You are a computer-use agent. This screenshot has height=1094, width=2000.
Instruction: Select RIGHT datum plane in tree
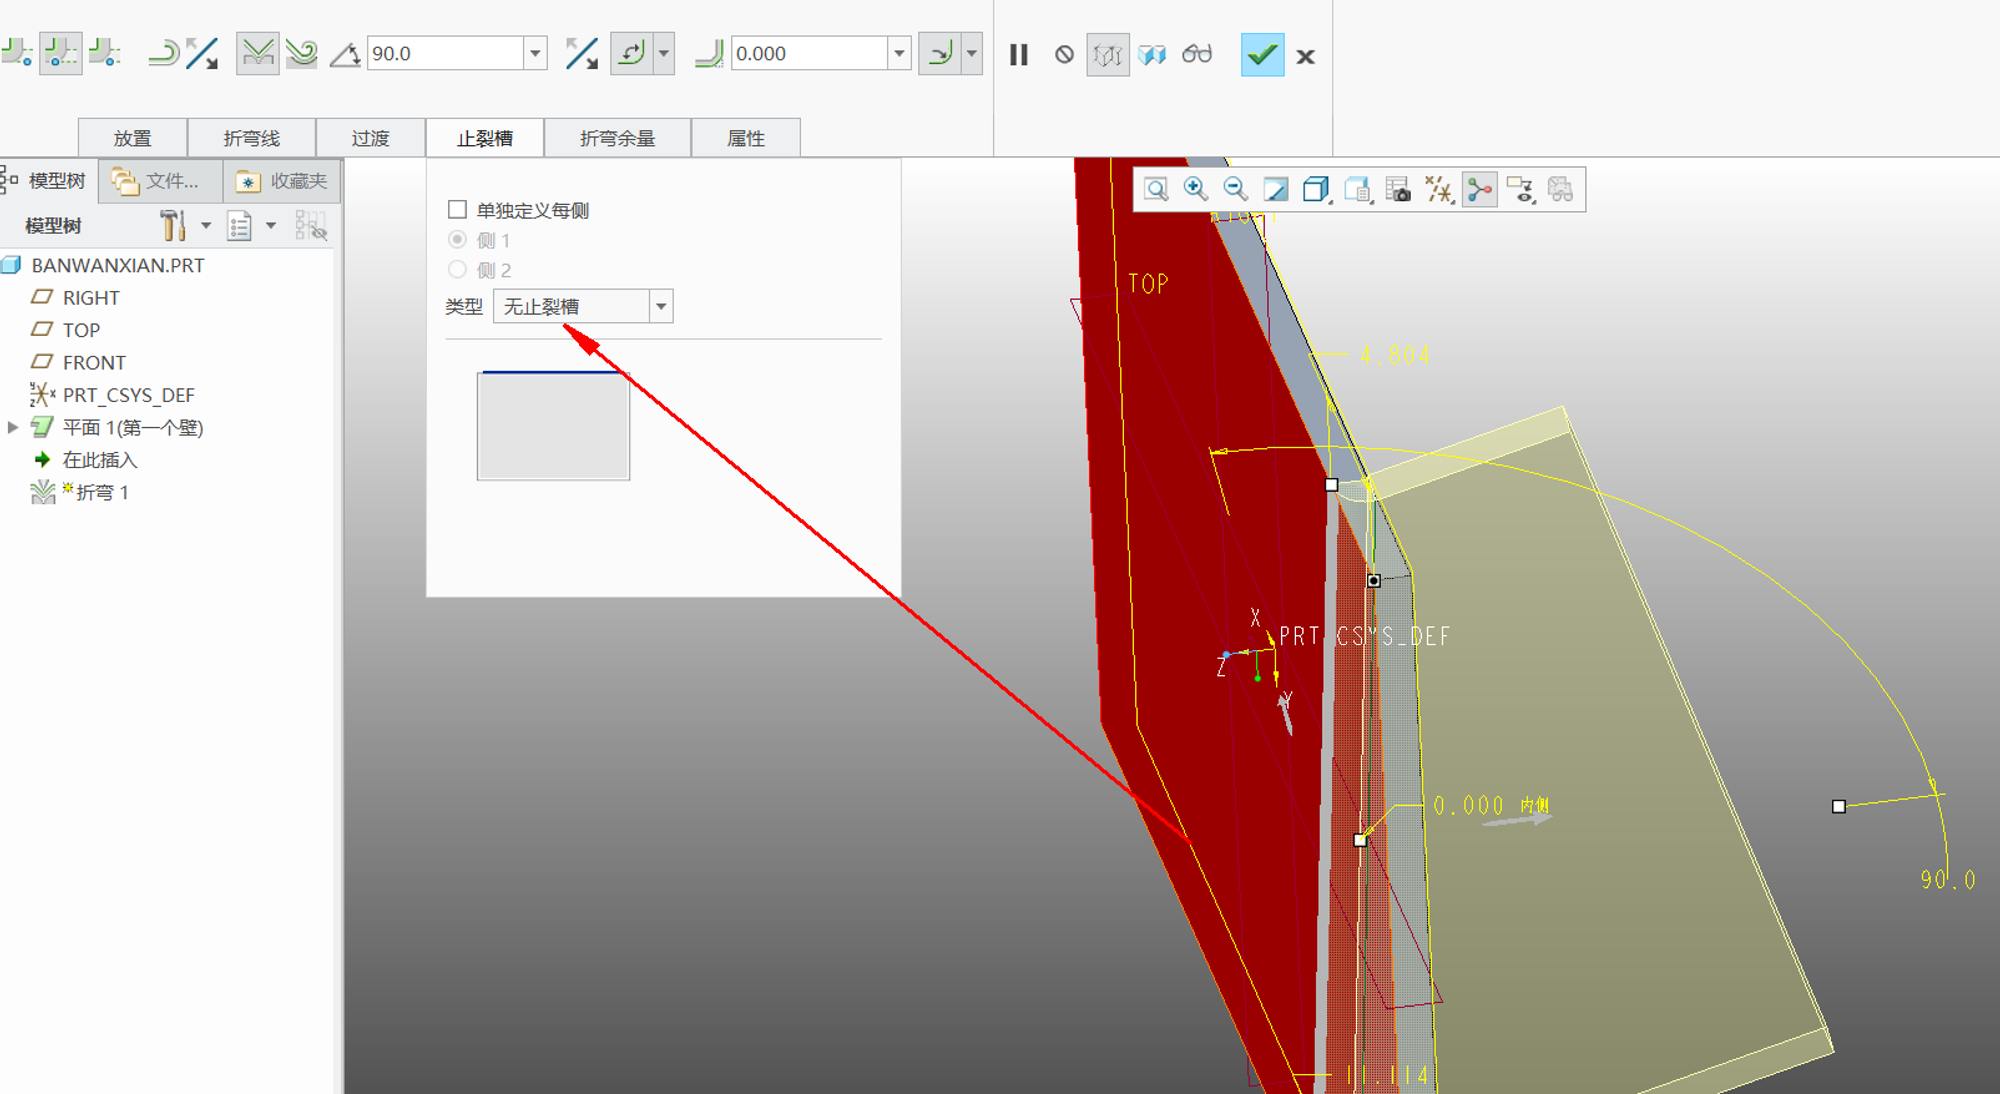click(91, 298)
